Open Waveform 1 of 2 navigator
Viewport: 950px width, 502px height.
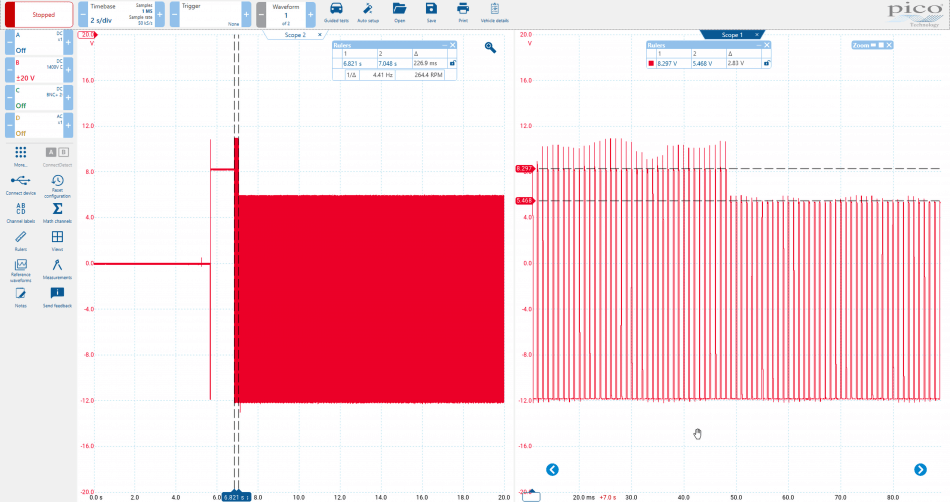[x=286, y=15]
